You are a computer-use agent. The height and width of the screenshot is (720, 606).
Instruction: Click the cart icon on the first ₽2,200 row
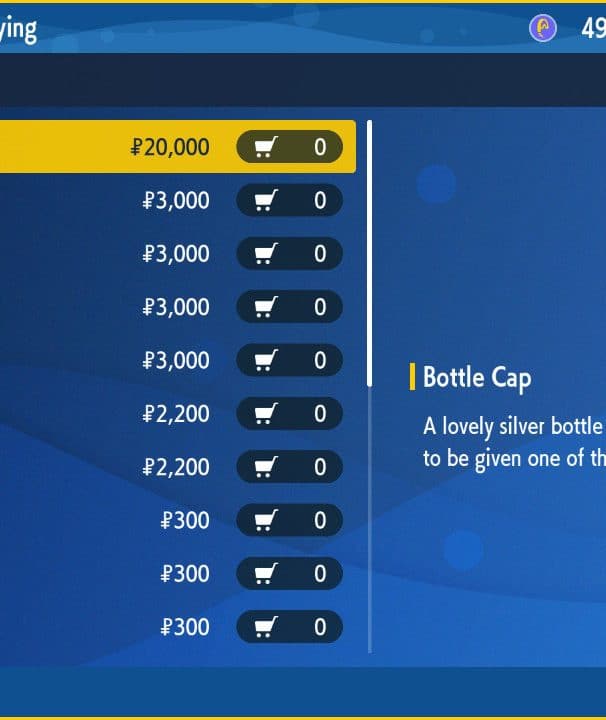point(266,413)
